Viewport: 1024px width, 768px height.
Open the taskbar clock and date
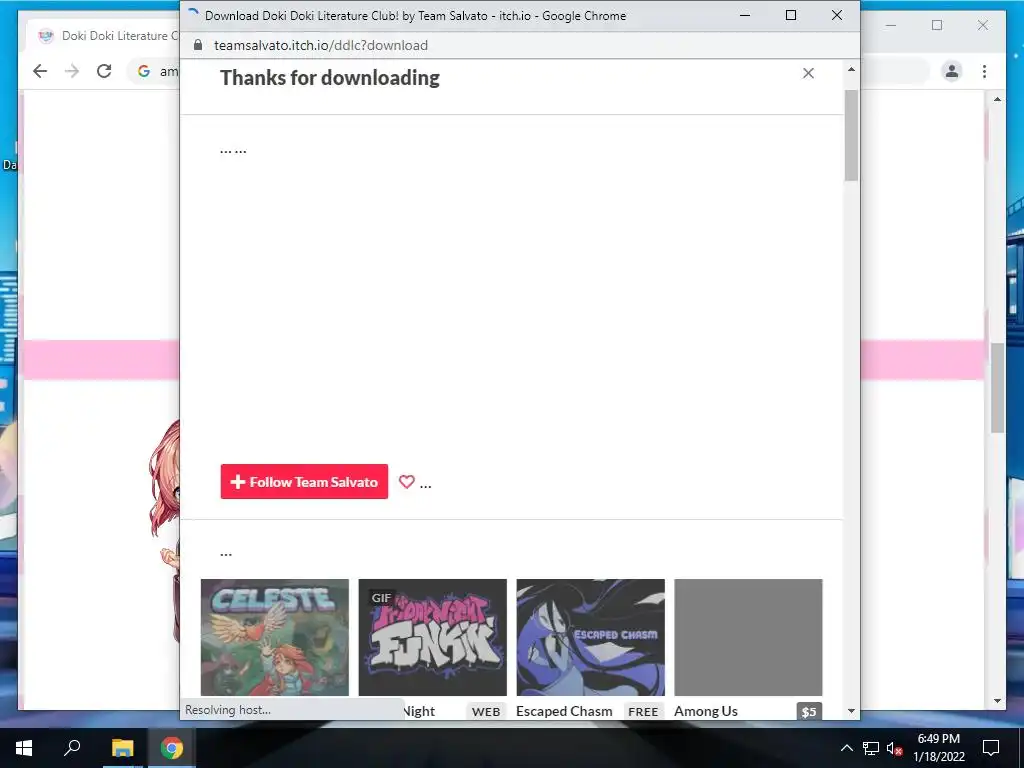click(x=939, y=748)
